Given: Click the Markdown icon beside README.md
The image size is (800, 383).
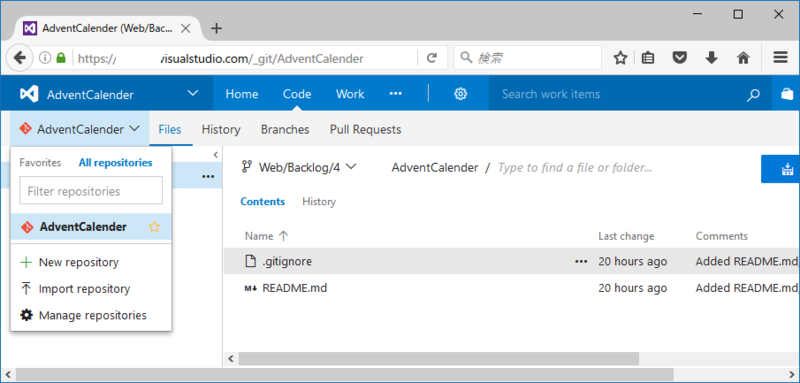Looking at the screenshot, I should (251, 289).
